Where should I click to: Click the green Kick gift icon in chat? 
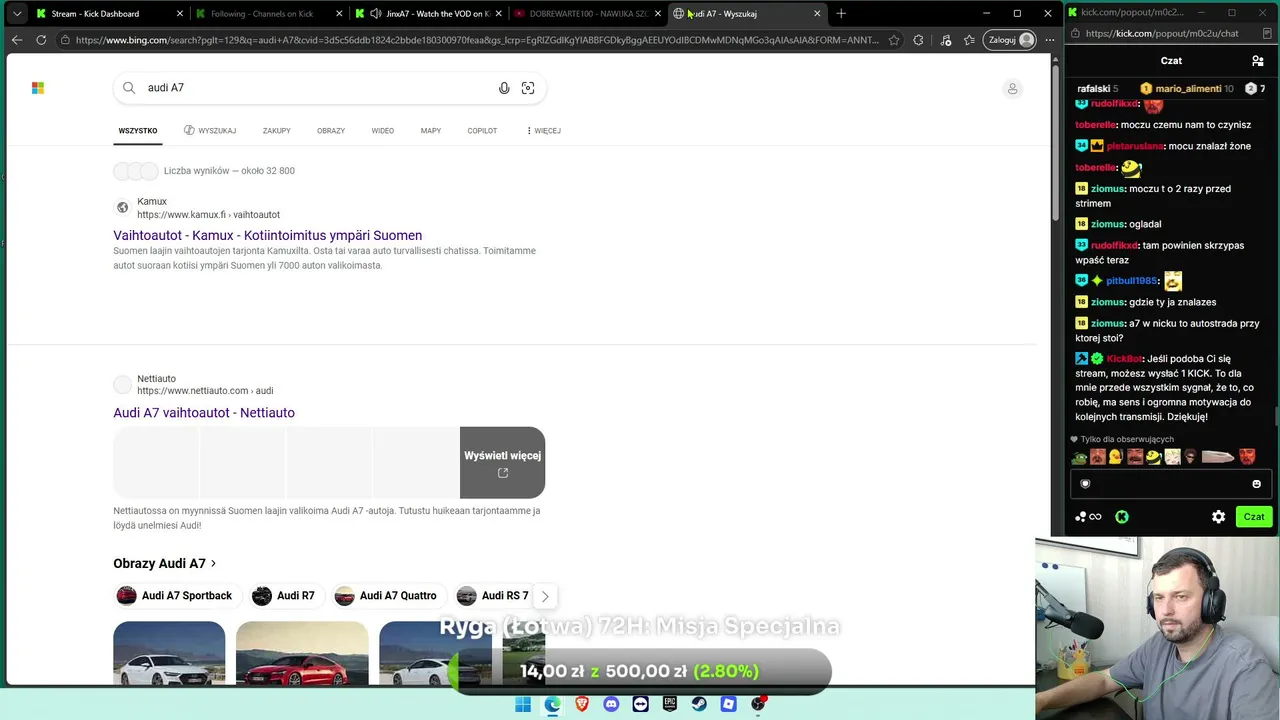[1122, 517]
